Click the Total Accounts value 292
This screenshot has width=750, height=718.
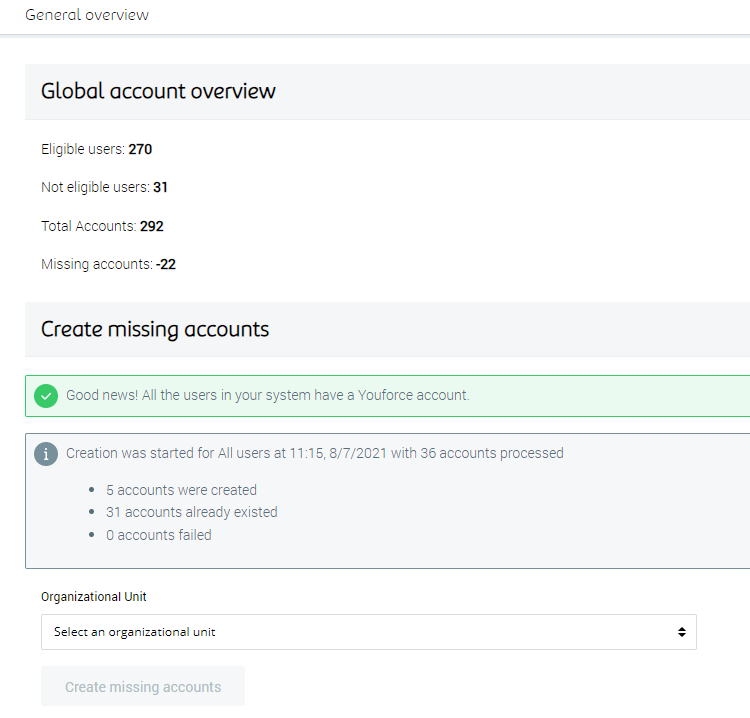[x=152, y=227]
